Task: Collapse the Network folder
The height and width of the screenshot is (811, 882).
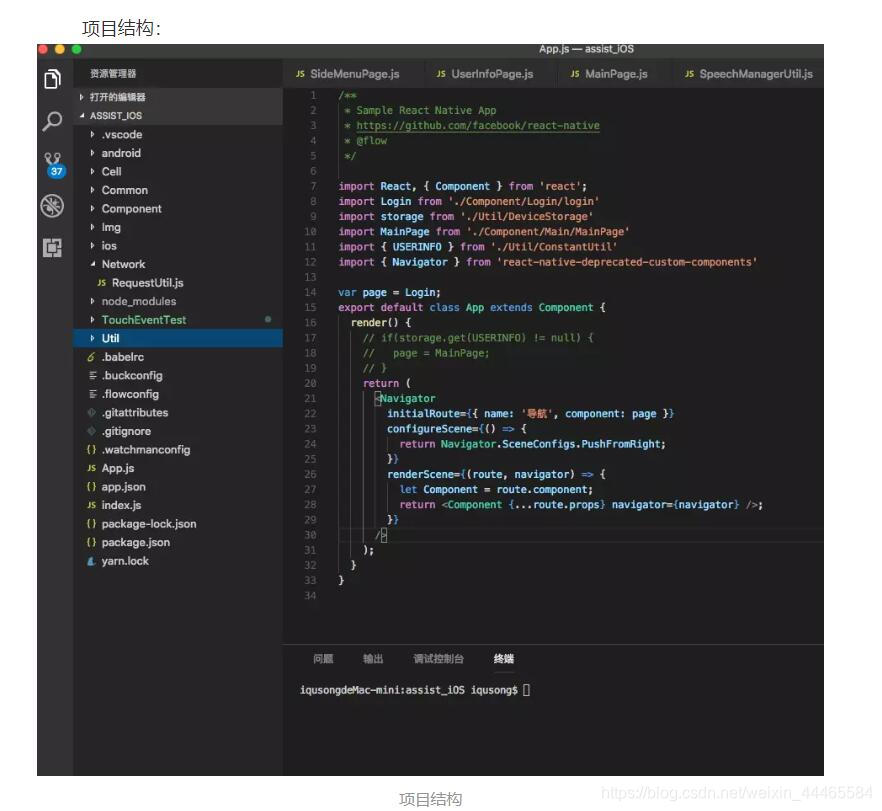Action: tap(93, 264)
